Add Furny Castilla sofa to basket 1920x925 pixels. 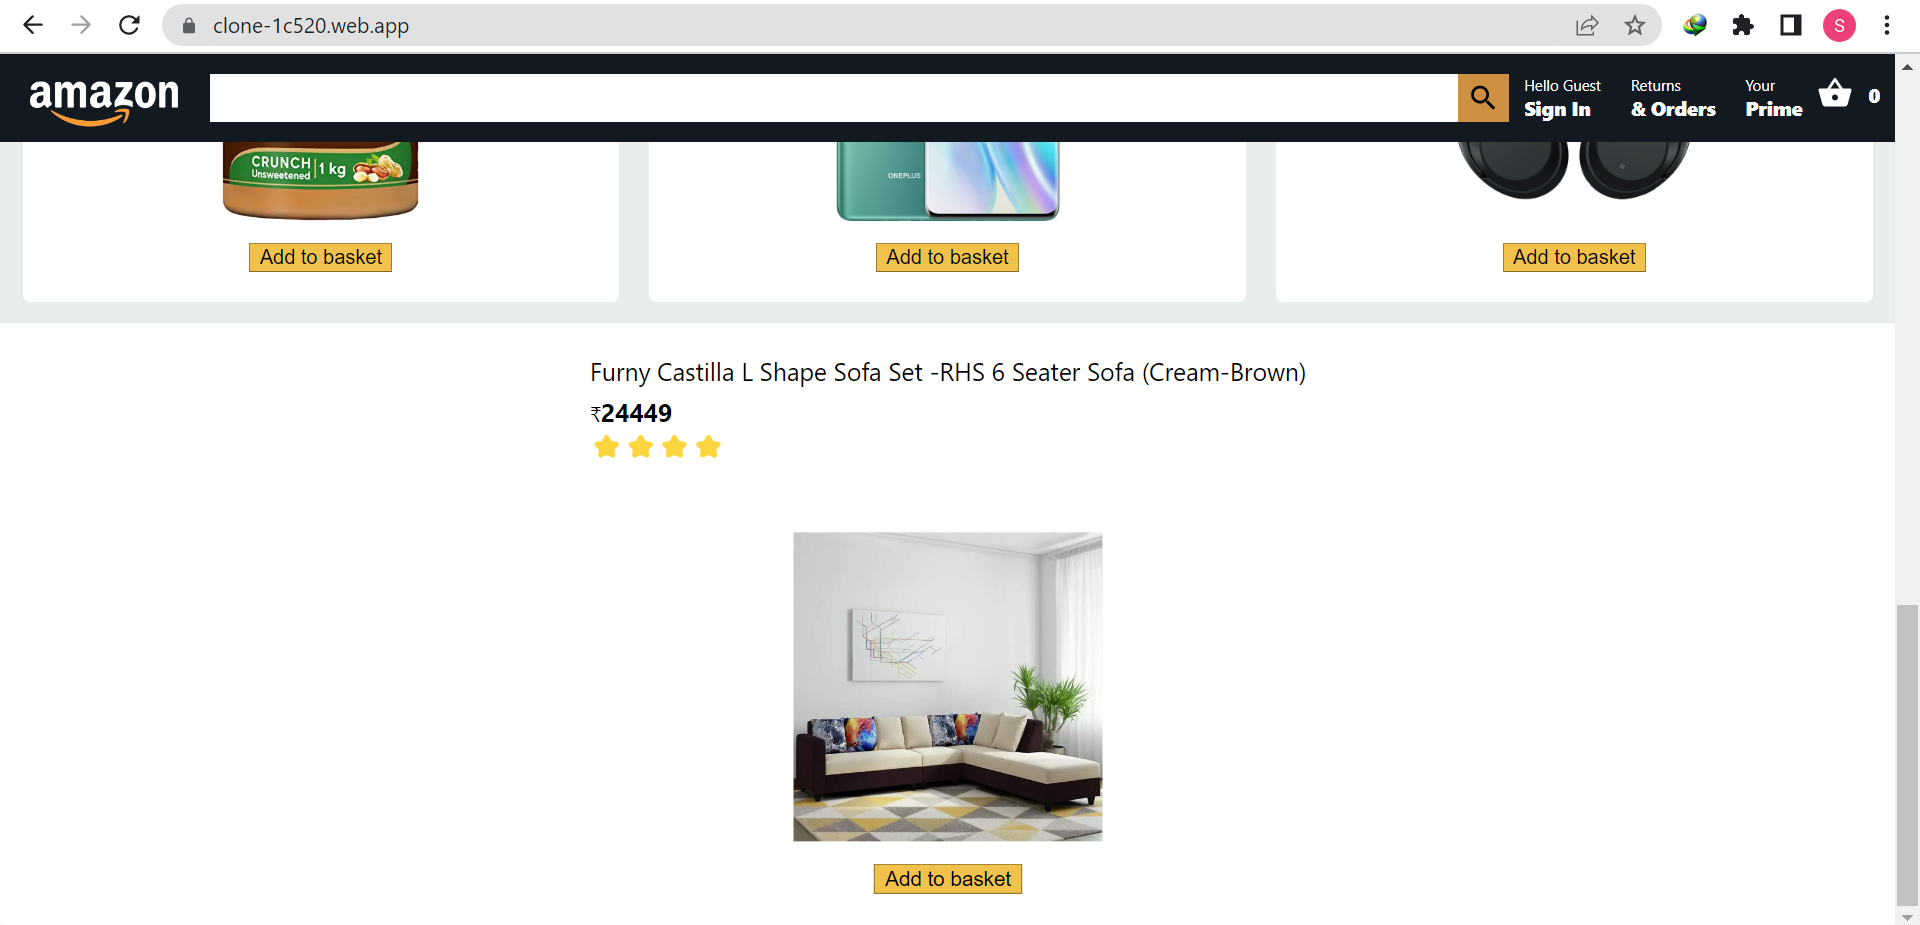pyautogui.click(x=948, y=879)
